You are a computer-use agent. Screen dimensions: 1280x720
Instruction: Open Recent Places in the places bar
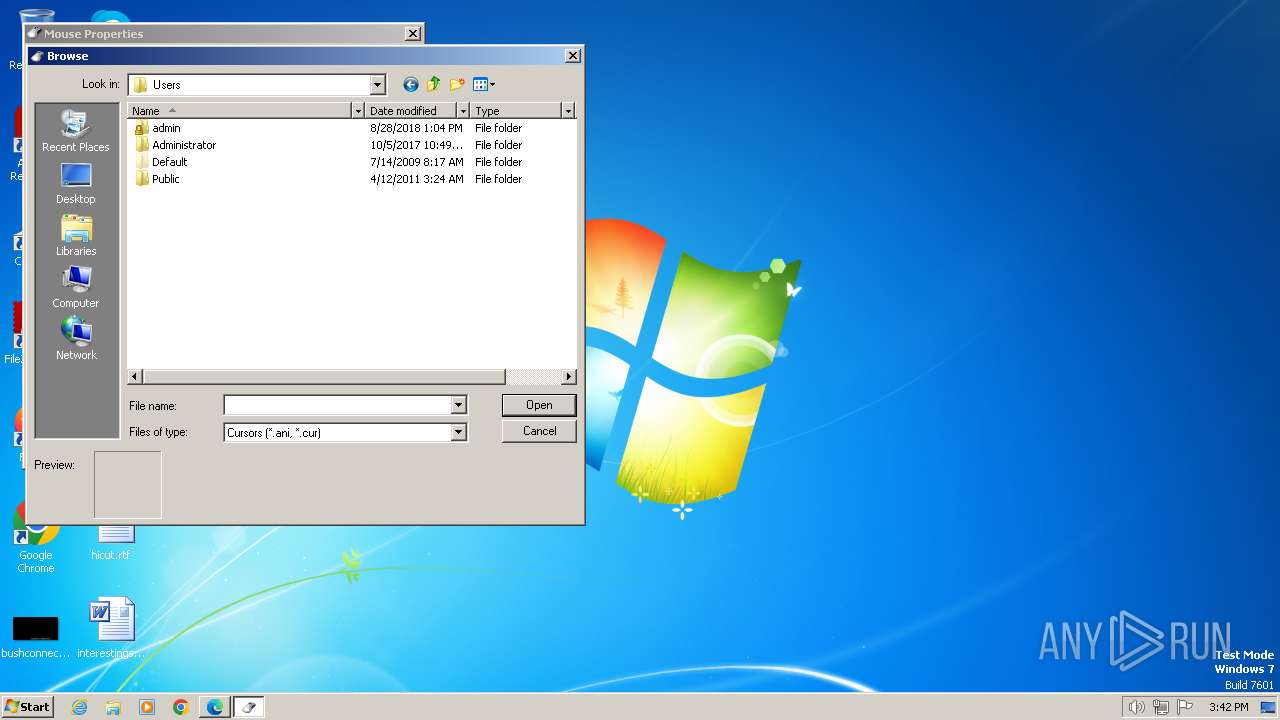pyautogui.click(x=76, y=131)
